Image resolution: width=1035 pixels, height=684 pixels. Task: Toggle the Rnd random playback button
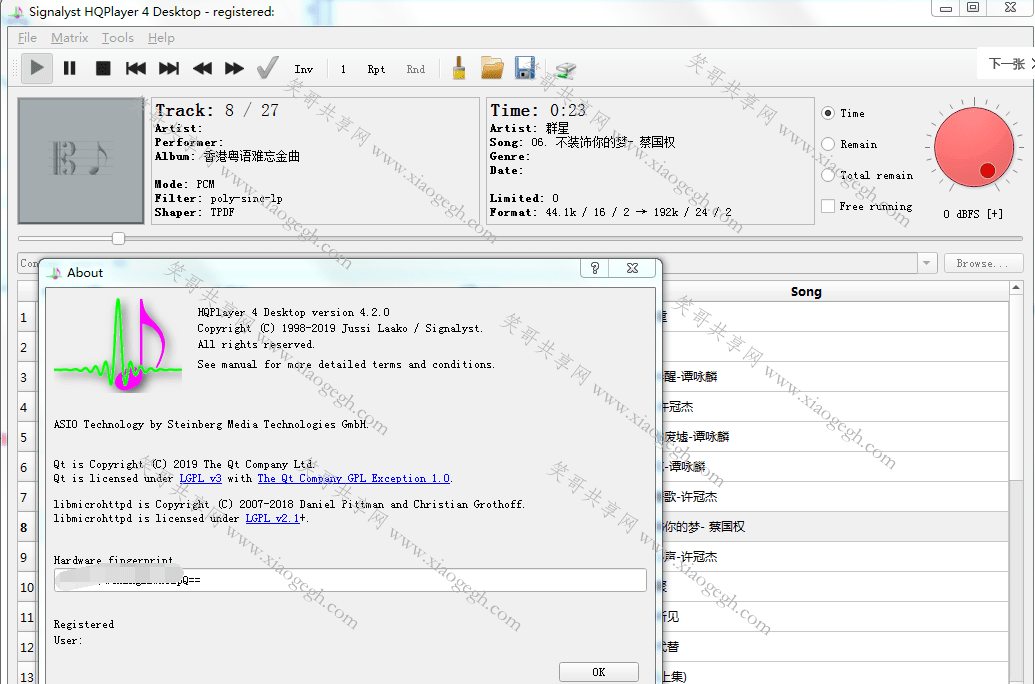(416, 69)
